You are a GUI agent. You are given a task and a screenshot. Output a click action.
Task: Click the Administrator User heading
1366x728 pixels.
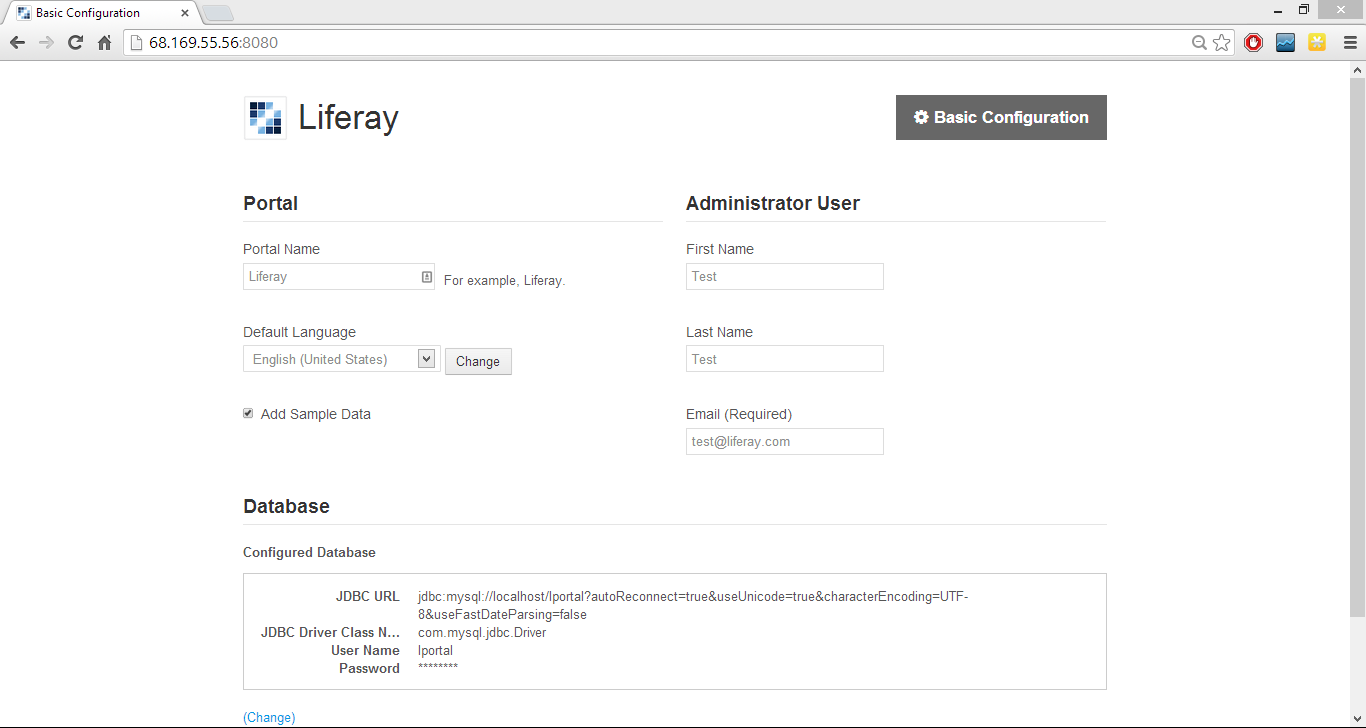coord(773,203)
